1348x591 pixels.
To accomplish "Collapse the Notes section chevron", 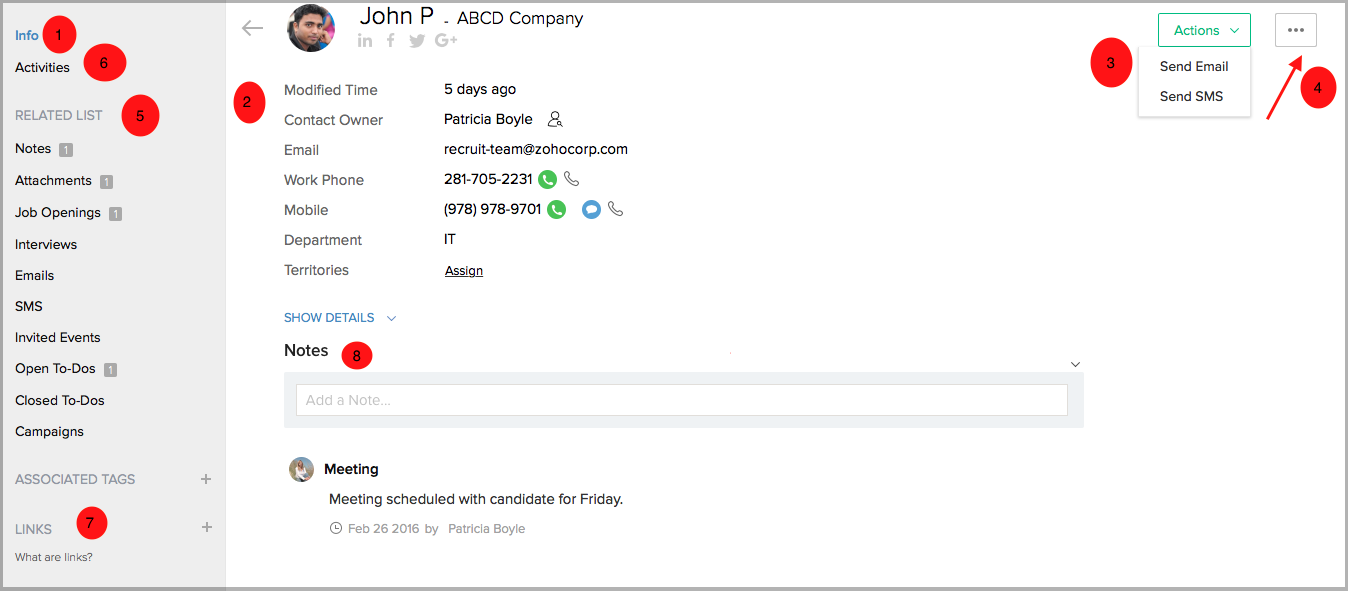I will 1075,364.
